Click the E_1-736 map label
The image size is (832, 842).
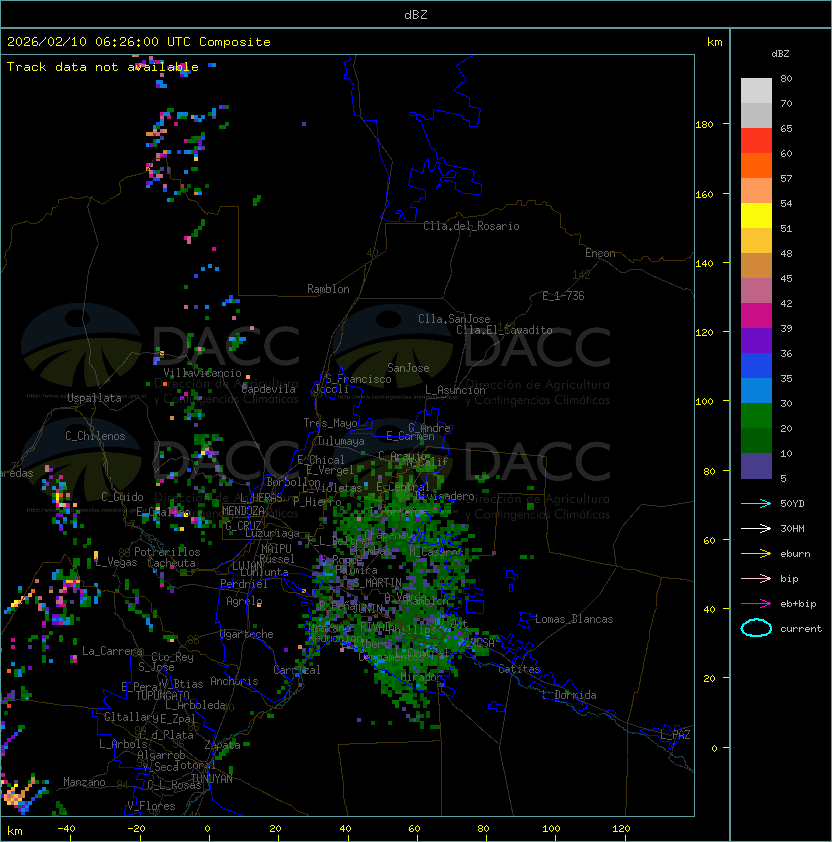click(563, 296)
